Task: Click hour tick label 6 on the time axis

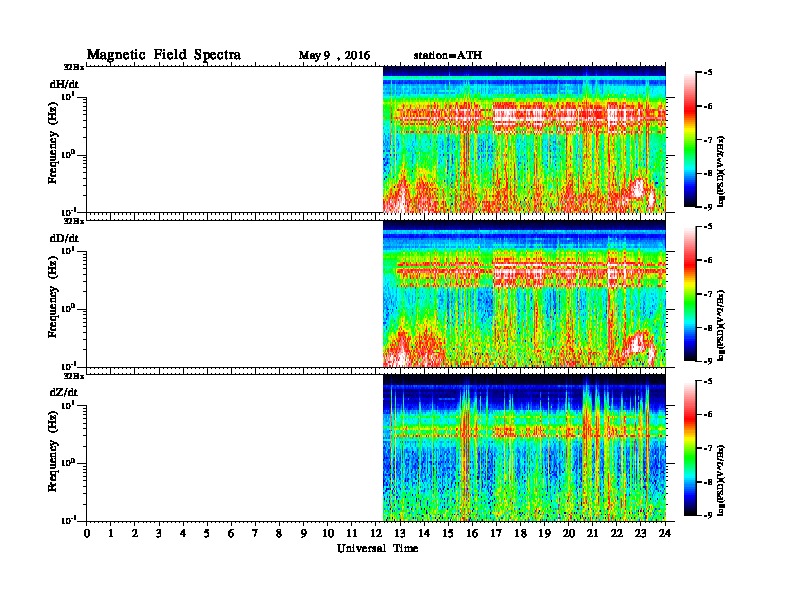Action: (x=231, y=533)
